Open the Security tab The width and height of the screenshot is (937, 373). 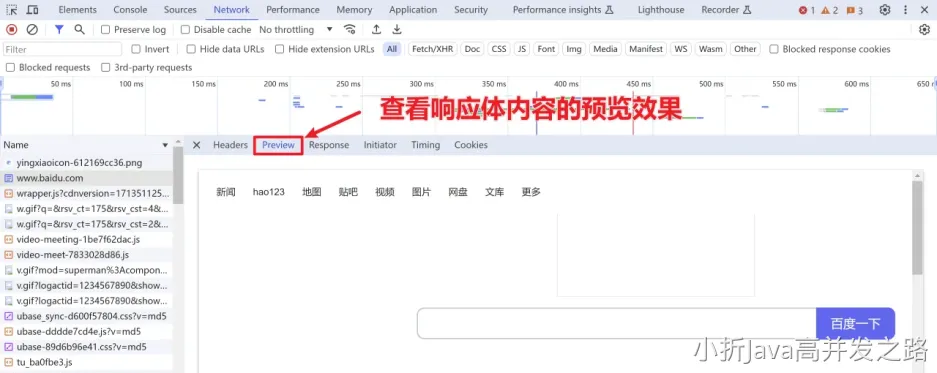click(x=471, y=10)
